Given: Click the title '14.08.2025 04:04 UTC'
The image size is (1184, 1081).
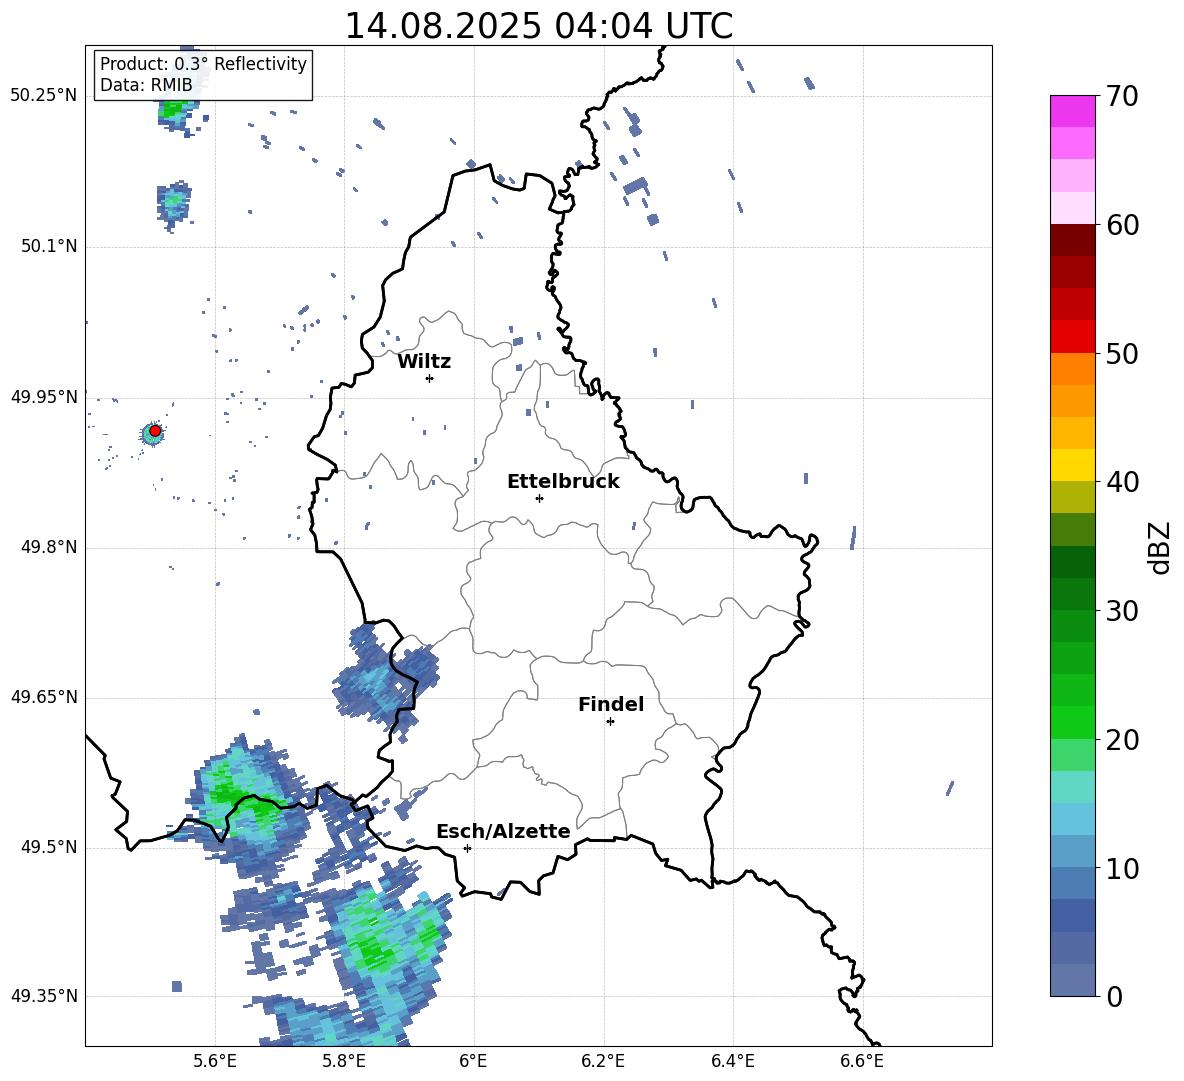Looking at the screenshot, I should [x=538, y=26].
